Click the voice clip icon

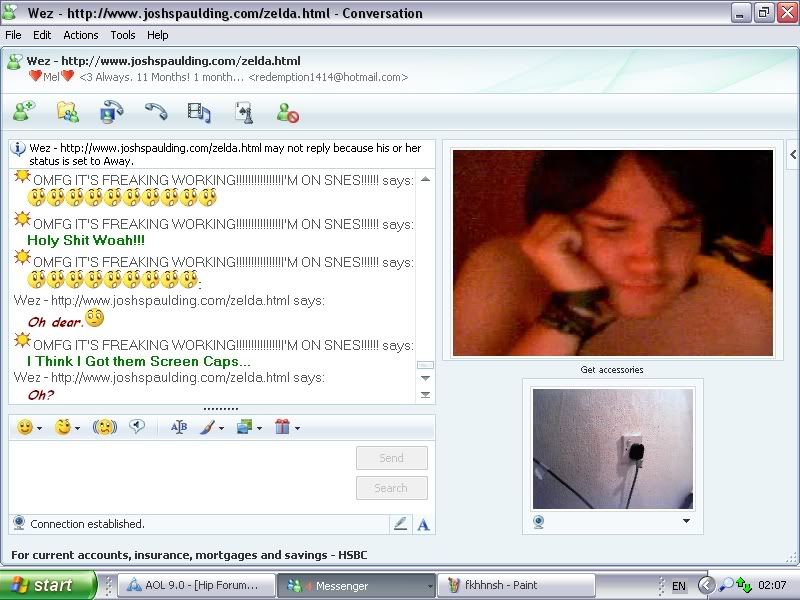coord(137,427)
